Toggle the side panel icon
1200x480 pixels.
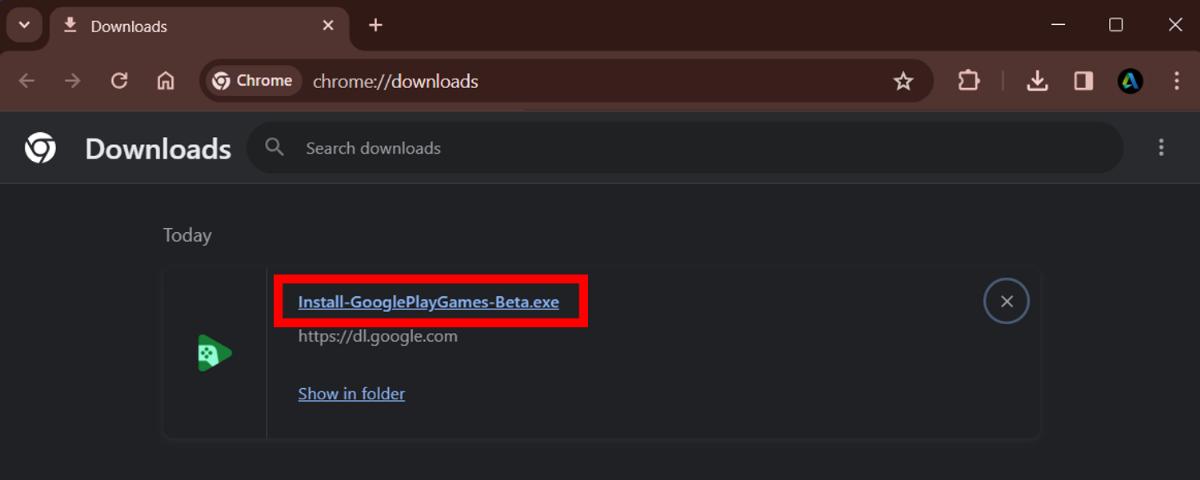tap(1084, 81)
